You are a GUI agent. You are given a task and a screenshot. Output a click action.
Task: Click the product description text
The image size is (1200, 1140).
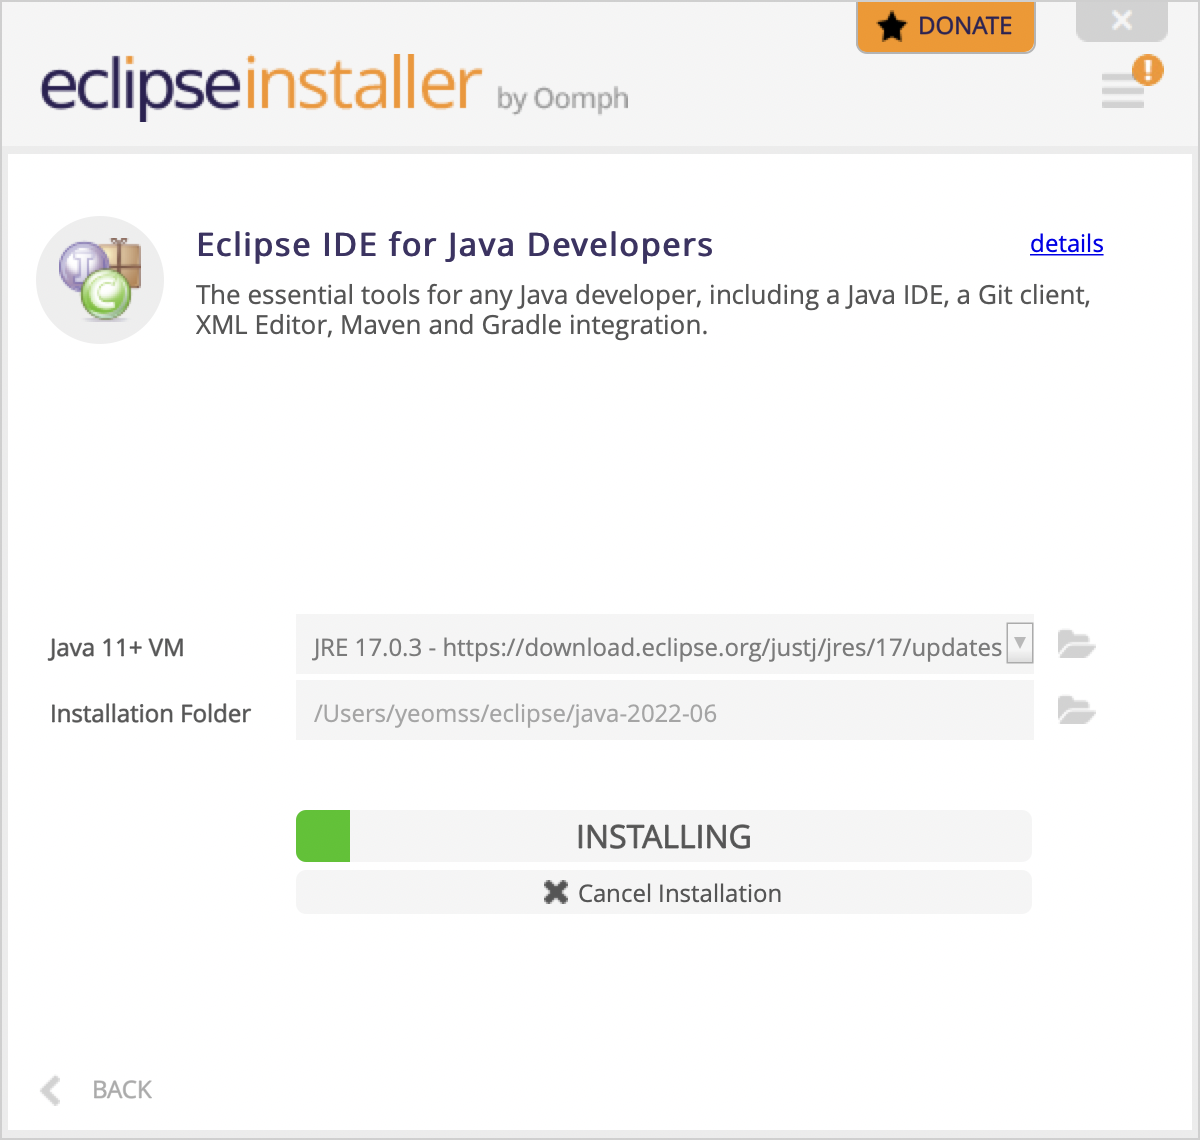[643, 310]
